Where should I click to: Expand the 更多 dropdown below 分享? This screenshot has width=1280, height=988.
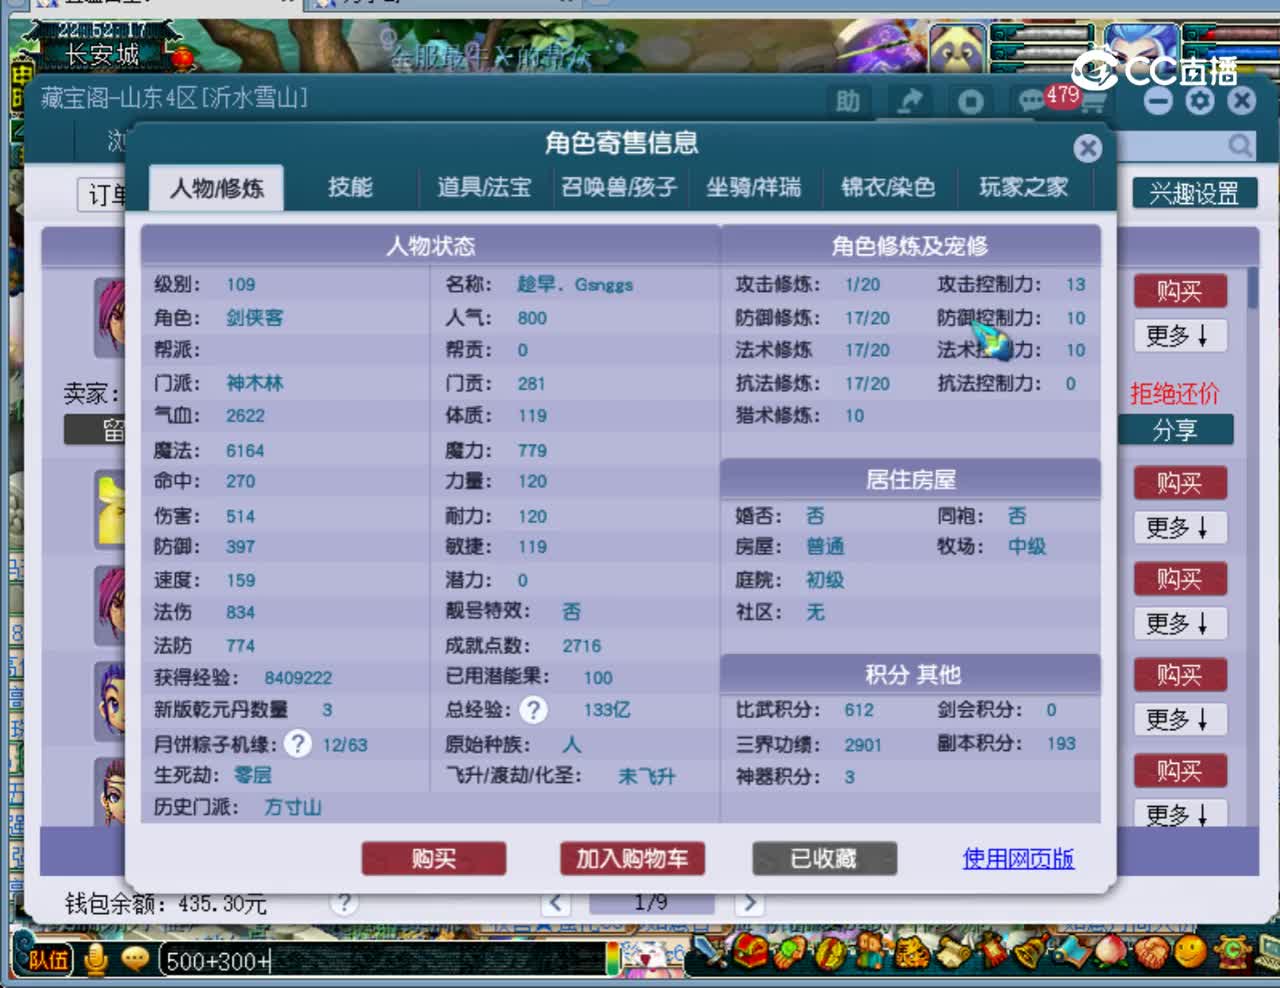pos(1180,527)
